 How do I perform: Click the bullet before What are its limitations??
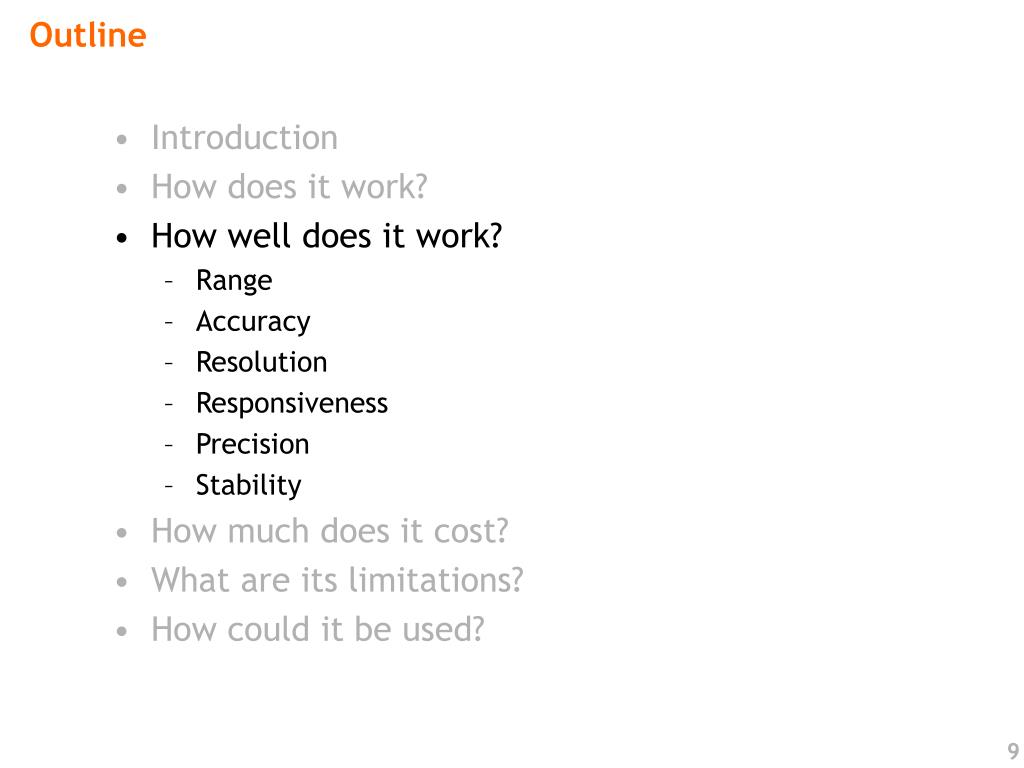(x=121, y=582)
